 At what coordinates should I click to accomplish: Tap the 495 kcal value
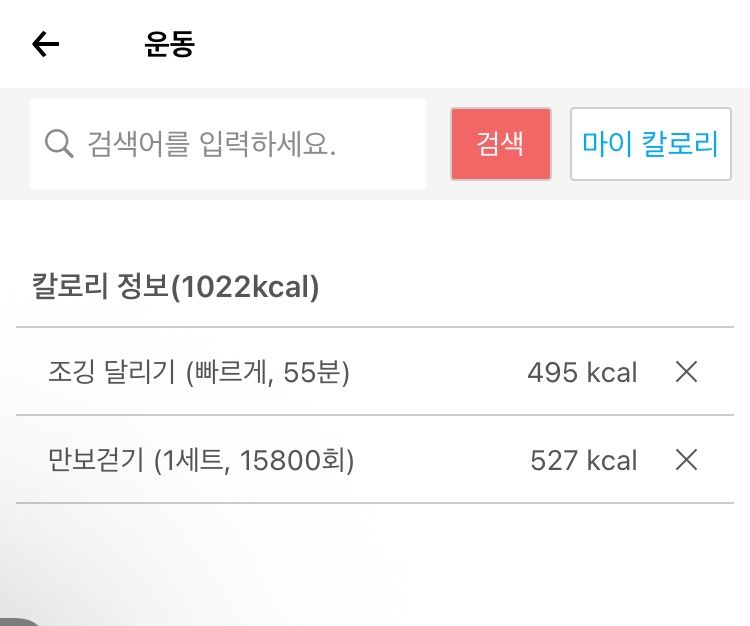pos(582,373)
